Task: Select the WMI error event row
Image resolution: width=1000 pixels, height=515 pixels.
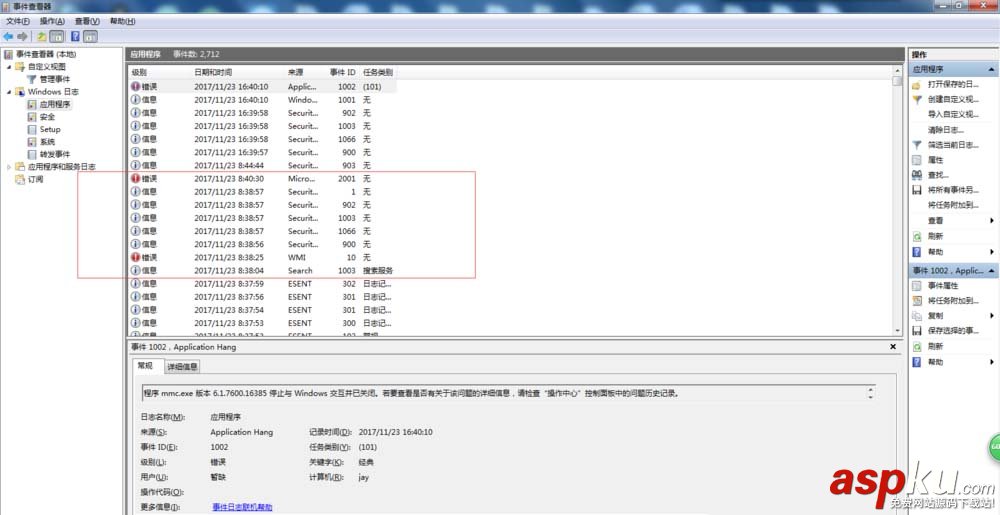Action: [263, 258]
